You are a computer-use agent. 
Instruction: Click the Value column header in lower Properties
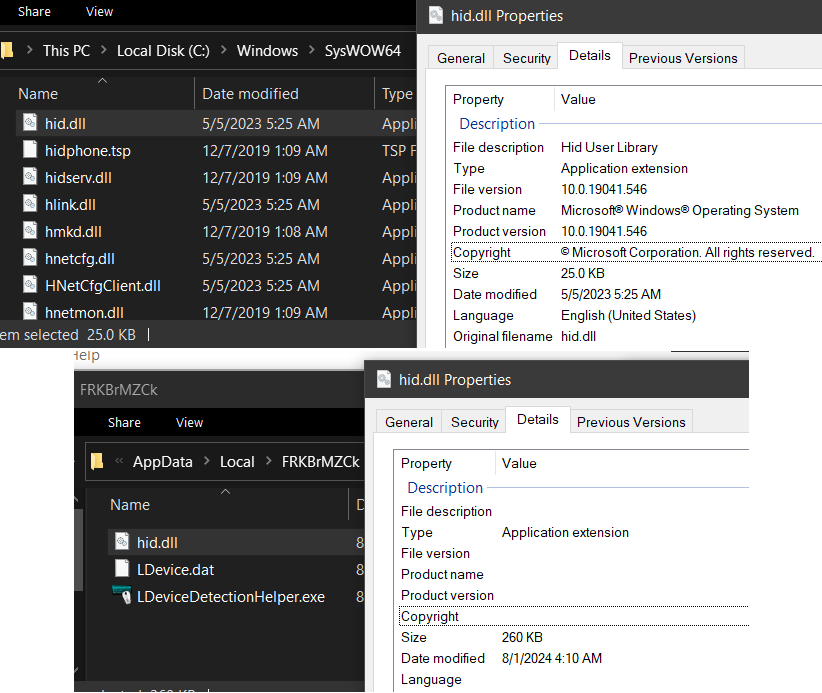tap(622, 463)
